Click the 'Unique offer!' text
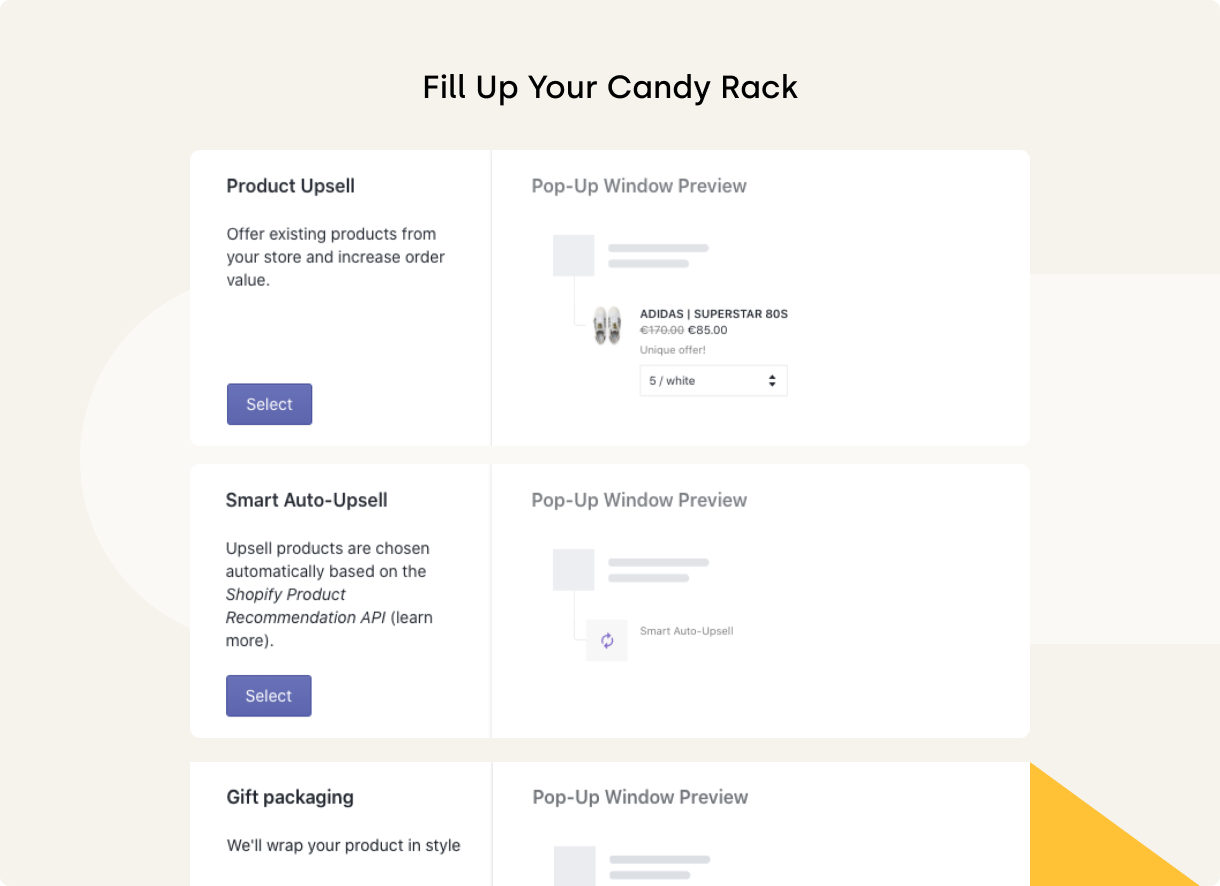 tap(673, 350)
